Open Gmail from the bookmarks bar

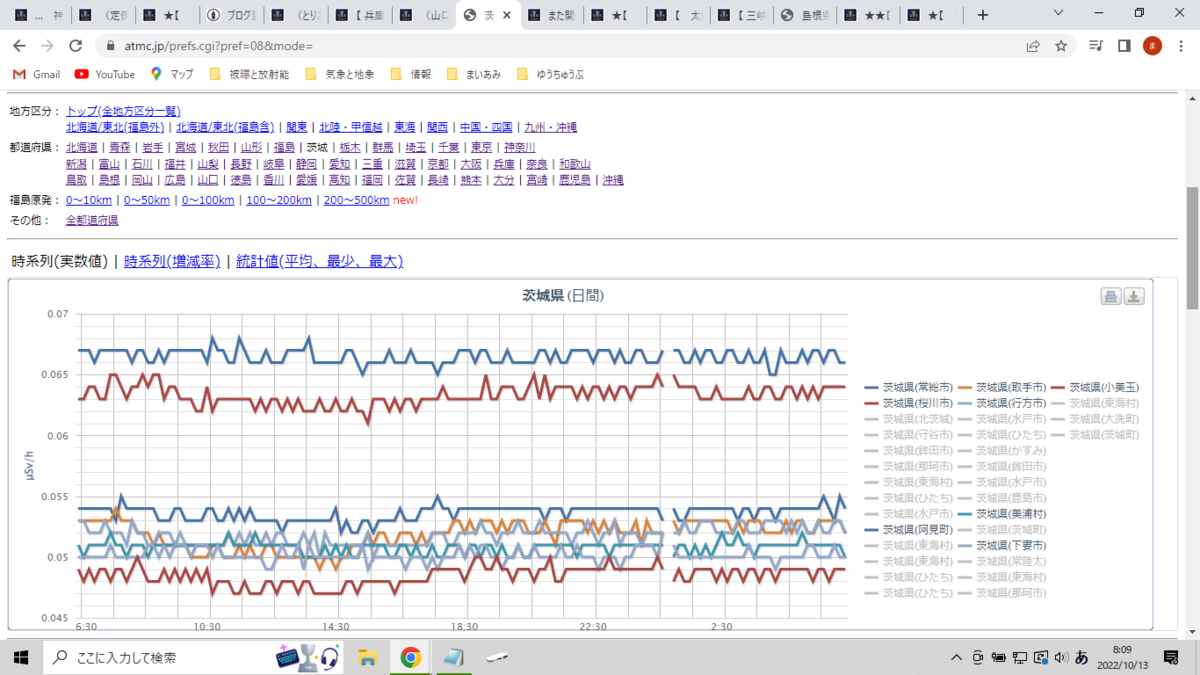click(x=37, y=74)
